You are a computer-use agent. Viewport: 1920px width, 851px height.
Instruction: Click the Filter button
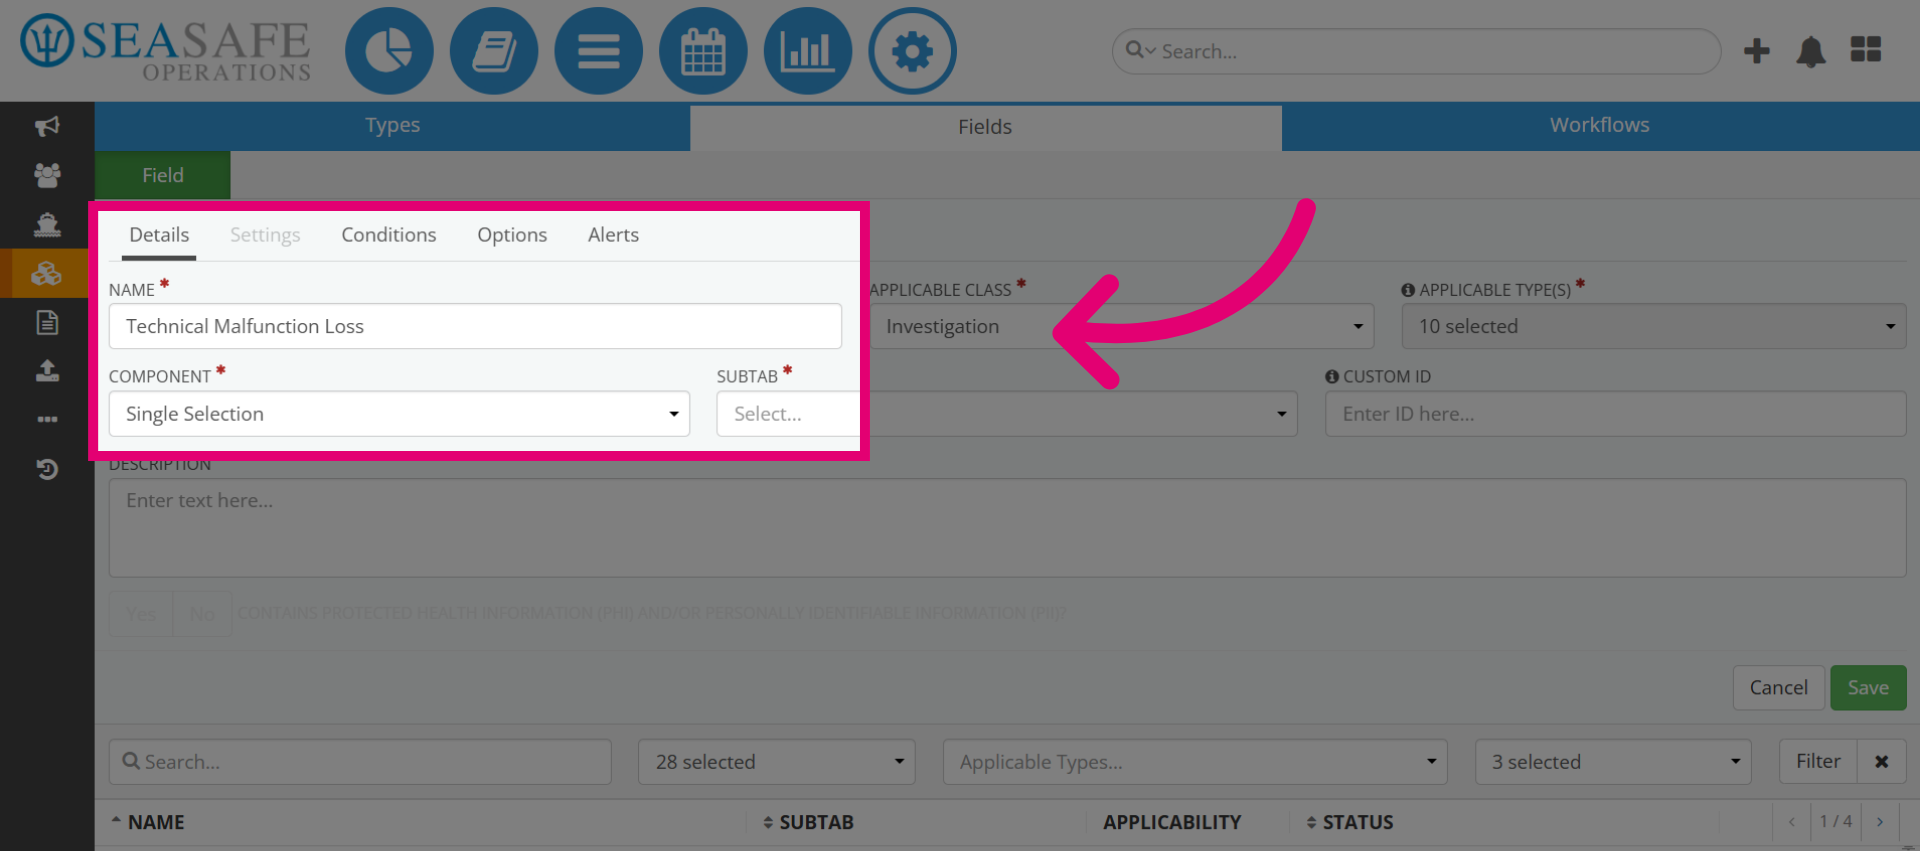[1818, 762]
